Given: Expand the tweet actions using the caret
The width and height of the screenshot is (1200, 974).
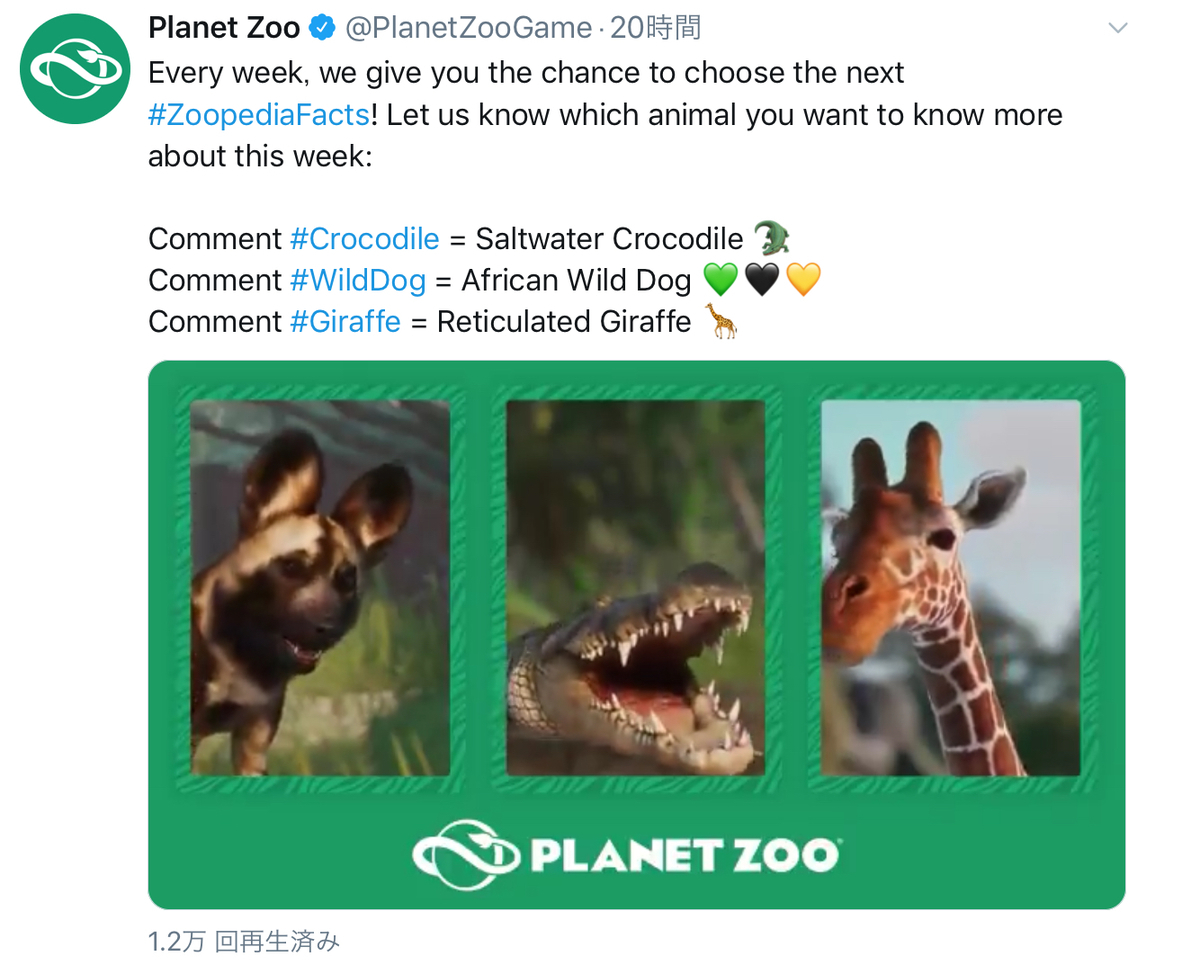Looking at the screenshot, I should 1117,27.
